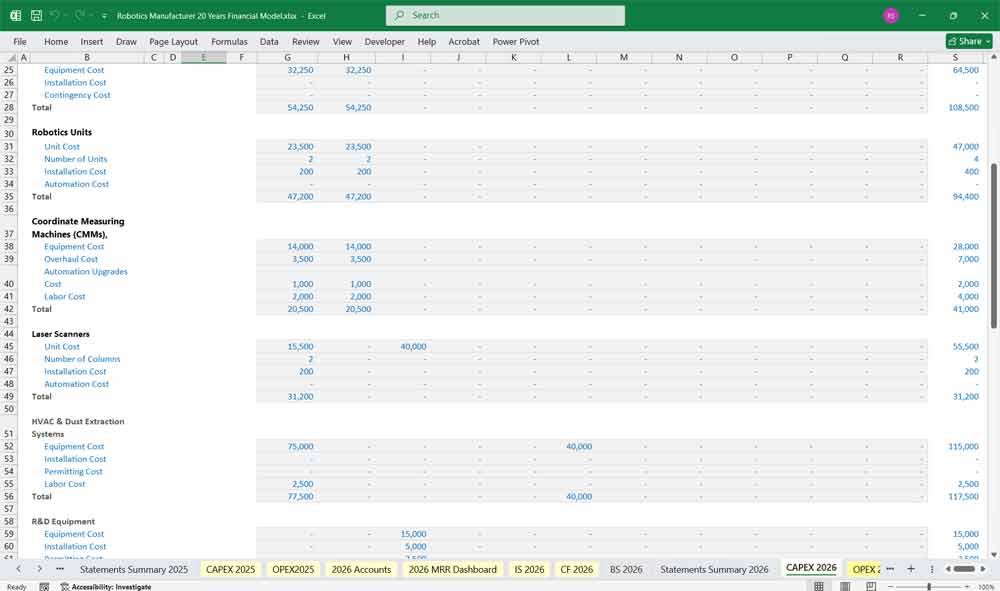The width and height of the screenshot is (1000, 591).
Task: Click the macro recording icon in status bar
Action: 44,586
